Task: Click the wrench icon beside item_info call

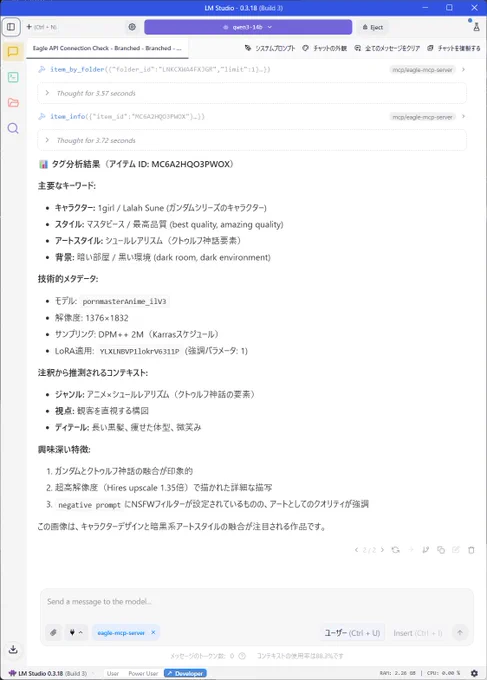Action: pos(42,116)
